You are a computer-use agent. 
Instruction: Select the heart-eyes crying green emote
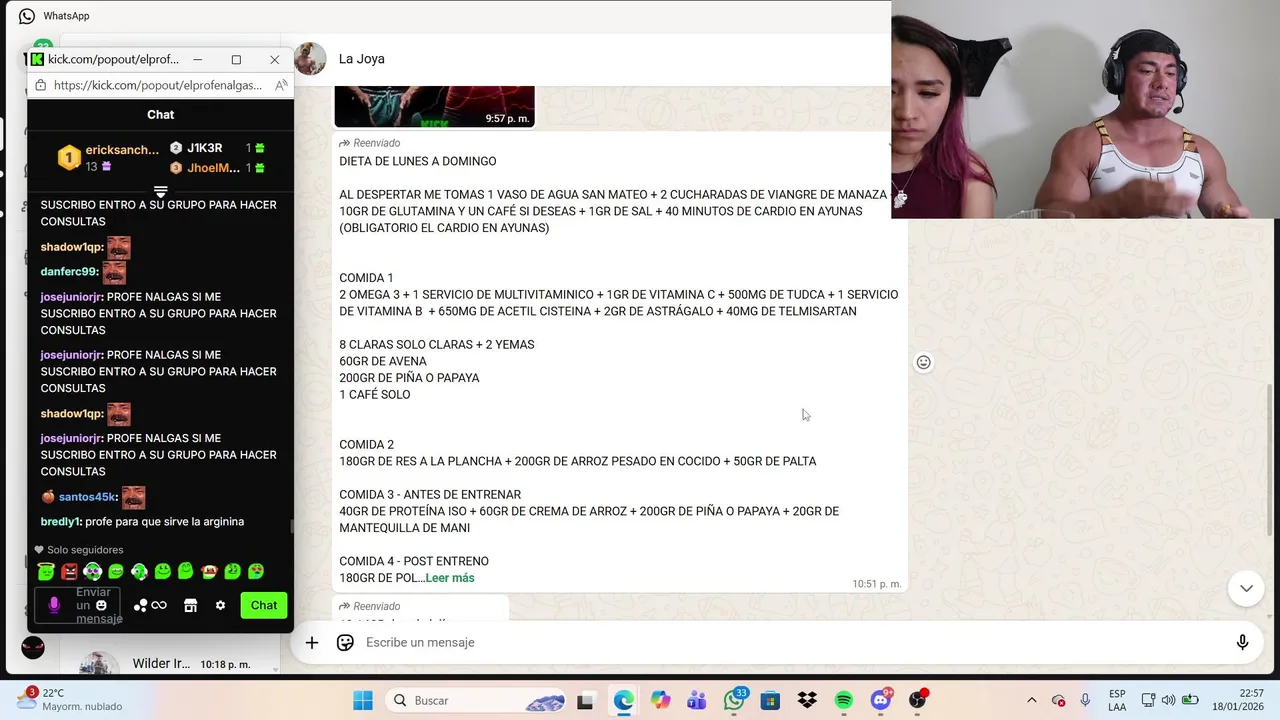256,571
